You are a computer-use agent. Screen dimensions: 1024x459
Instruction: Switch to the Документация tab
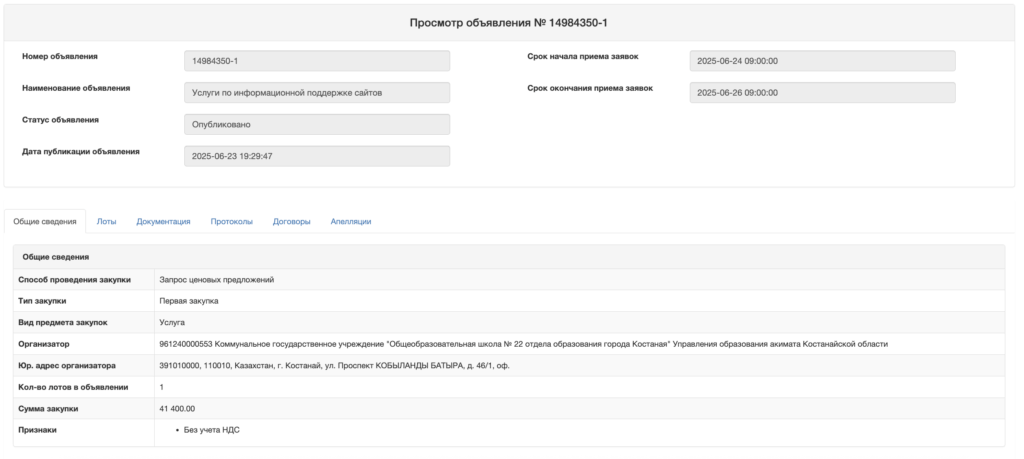pos(163,221)
